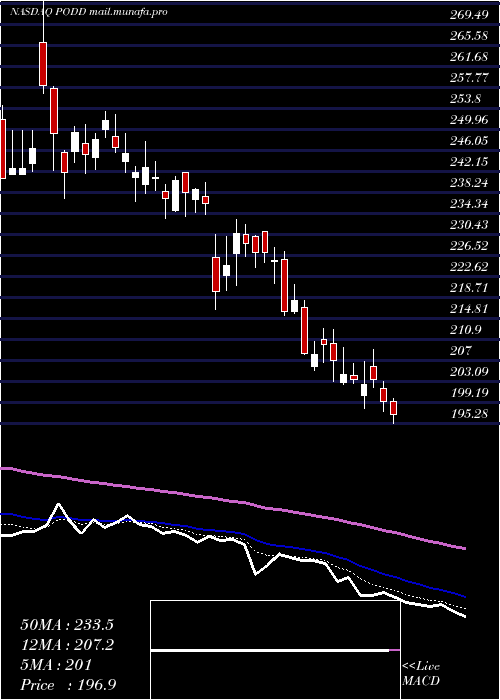This screenshot has height=700, width=500.
Task: Click the 222.62 price axis label
Action: pos(469,267)
